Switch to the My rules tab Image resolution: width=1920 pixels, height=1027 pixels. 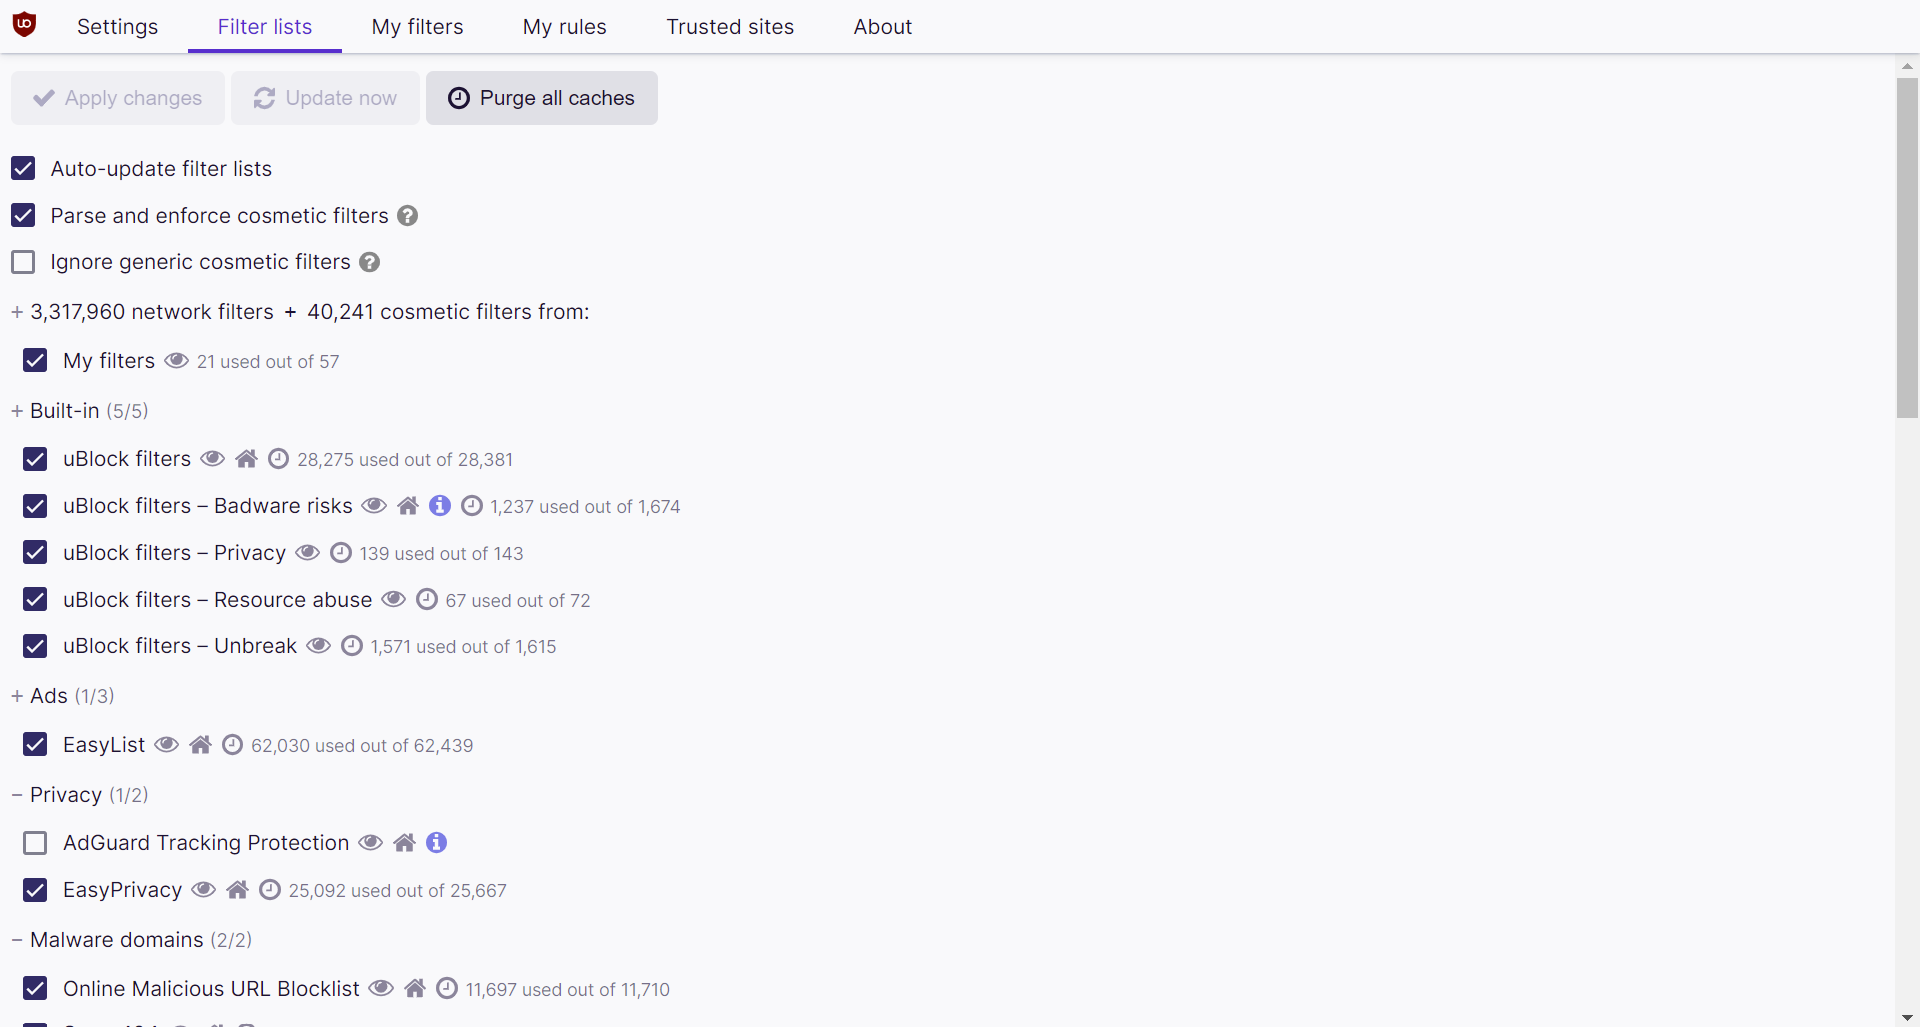click(564, 27)
